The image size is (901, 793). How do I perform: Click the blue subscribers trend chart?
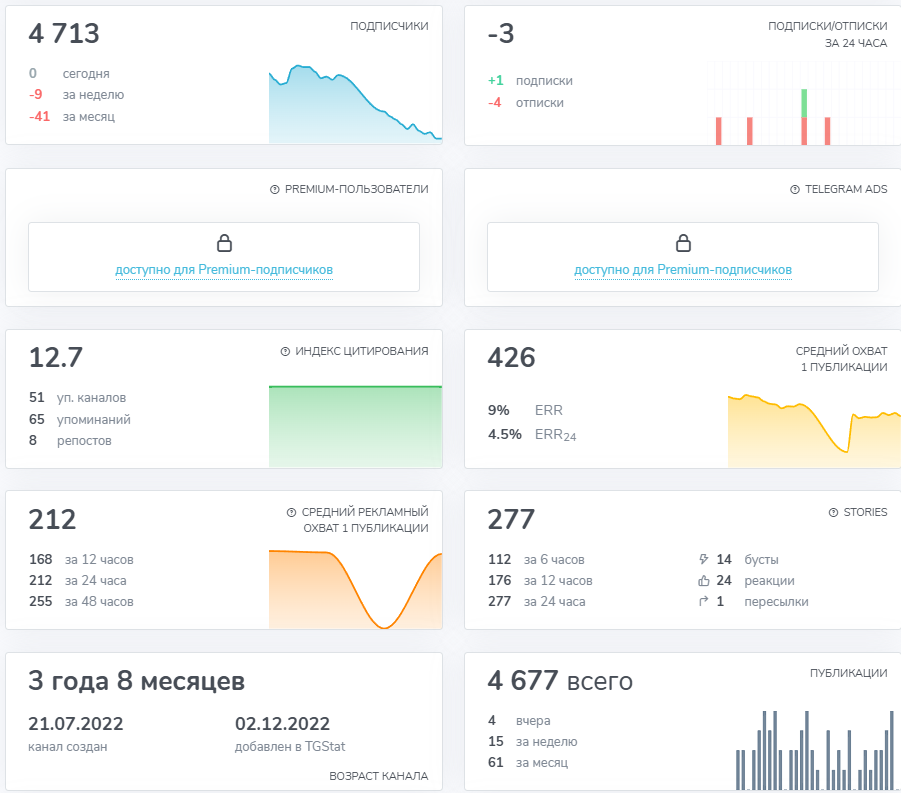354,108
